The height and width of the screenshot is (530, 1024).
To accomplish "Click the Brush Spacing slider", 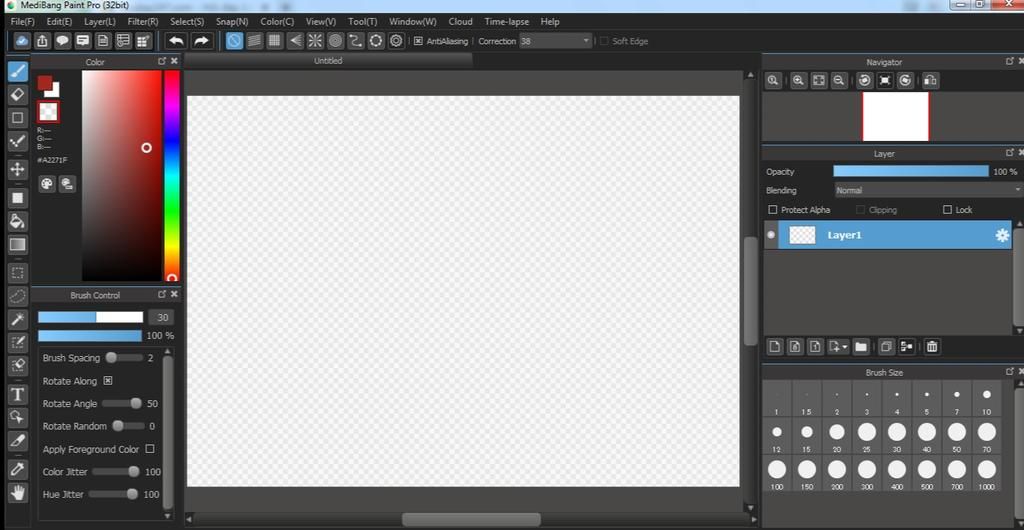I will (124, 358).
